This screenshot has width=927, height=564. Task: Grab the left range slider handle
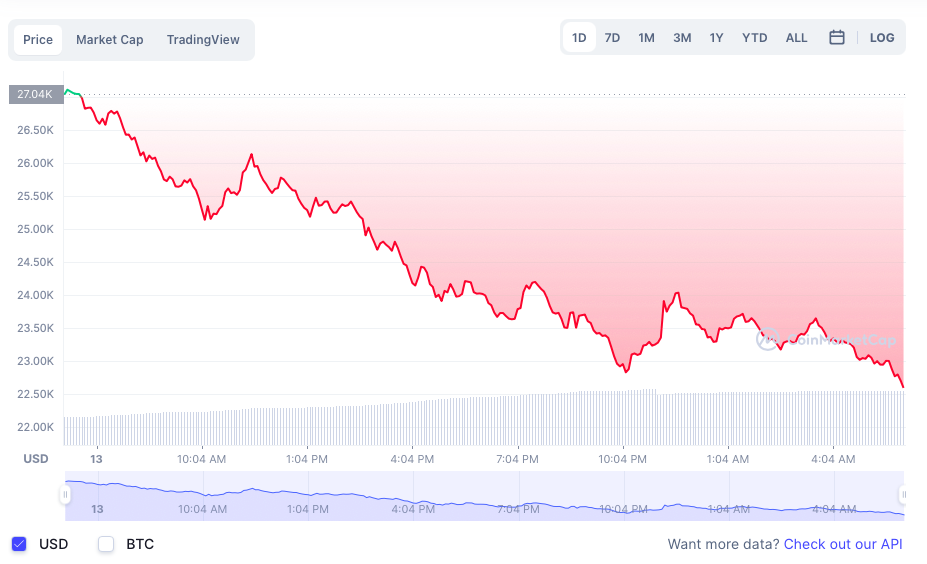(65, 495)
